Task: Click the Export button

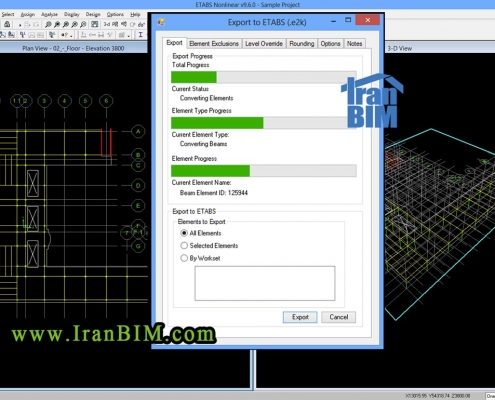Action: (x=300, y=317)
